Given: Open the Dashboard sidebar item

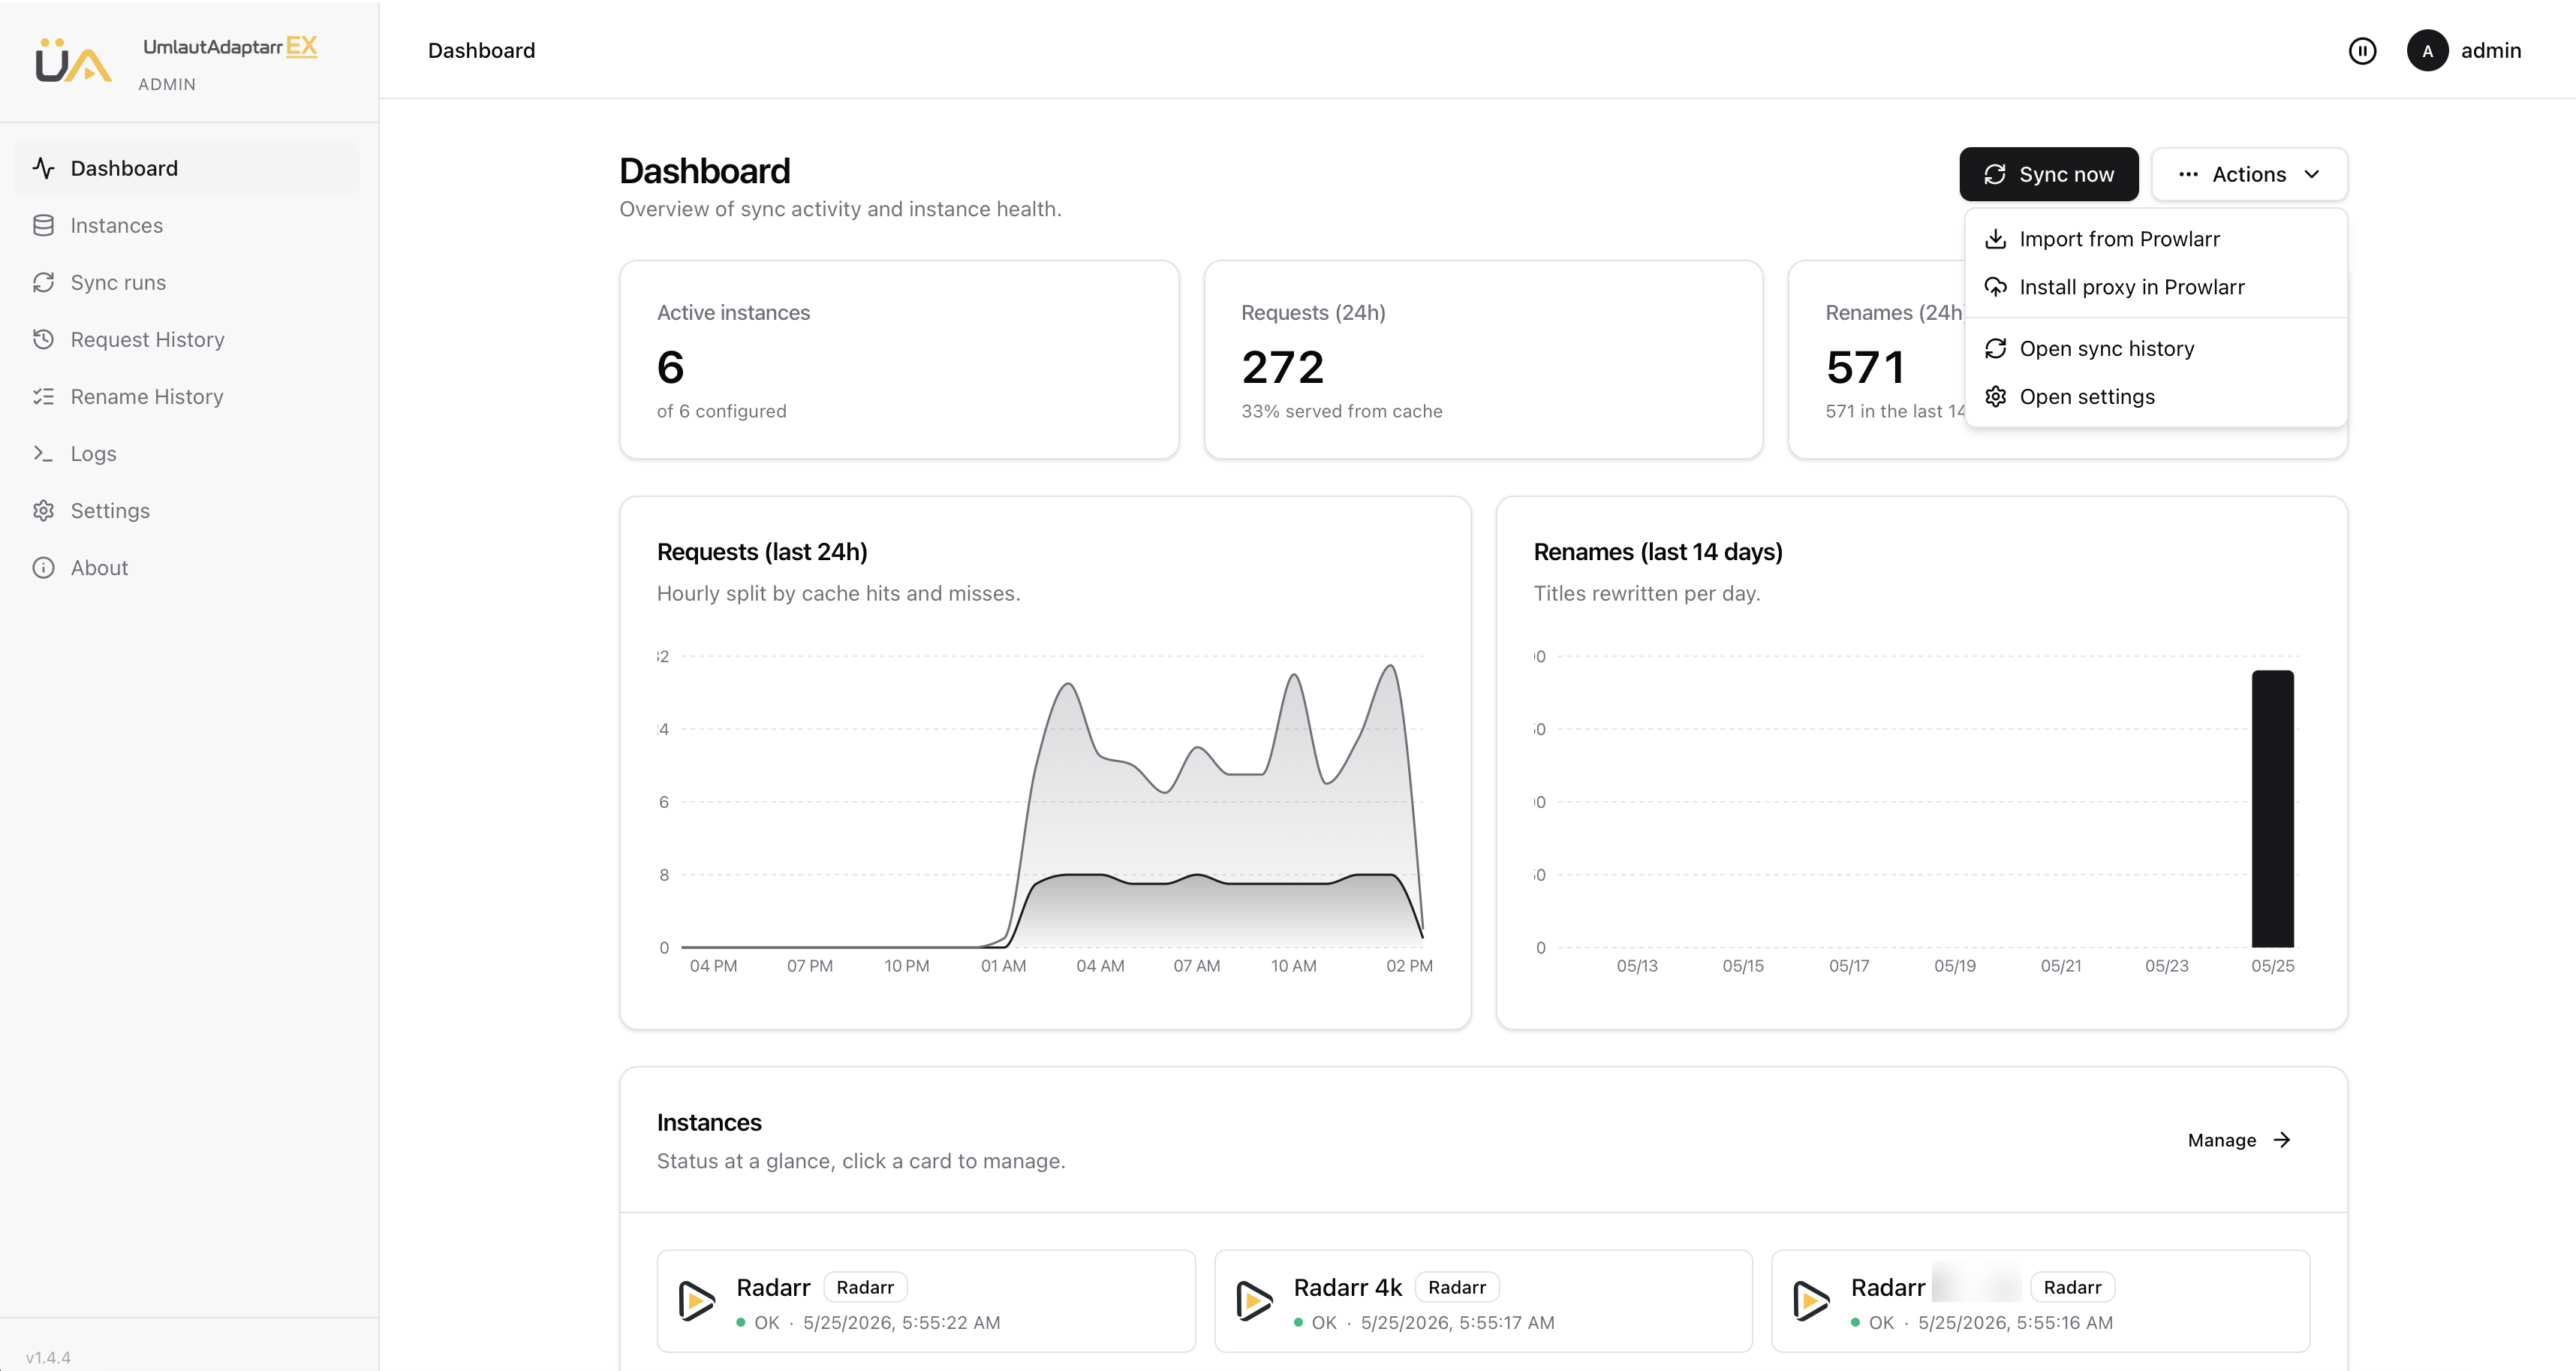Looking at the screenshot, I should (187, 168).
